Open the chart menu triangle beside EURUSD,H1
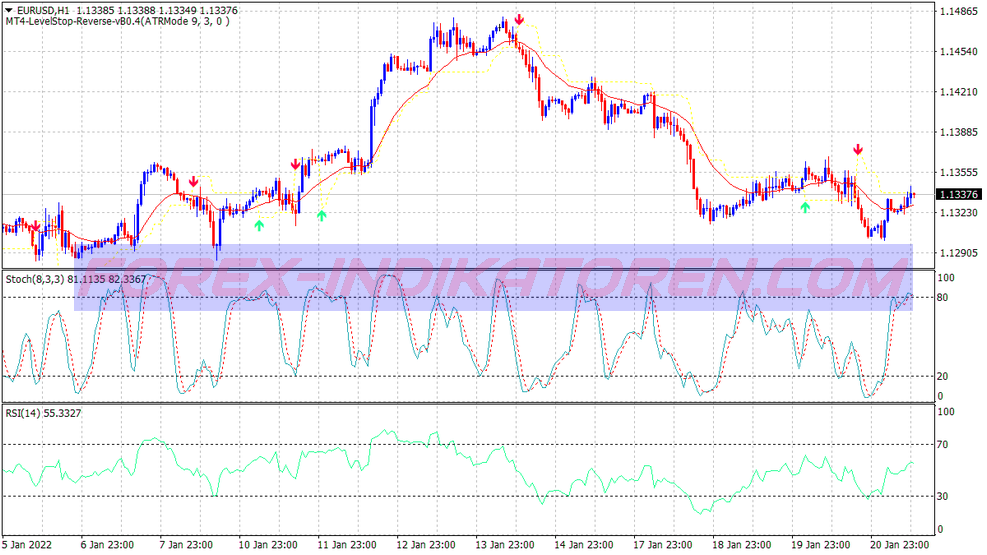Screen dimensions: 987x555 pyautogui.click(x=8, y=10)
